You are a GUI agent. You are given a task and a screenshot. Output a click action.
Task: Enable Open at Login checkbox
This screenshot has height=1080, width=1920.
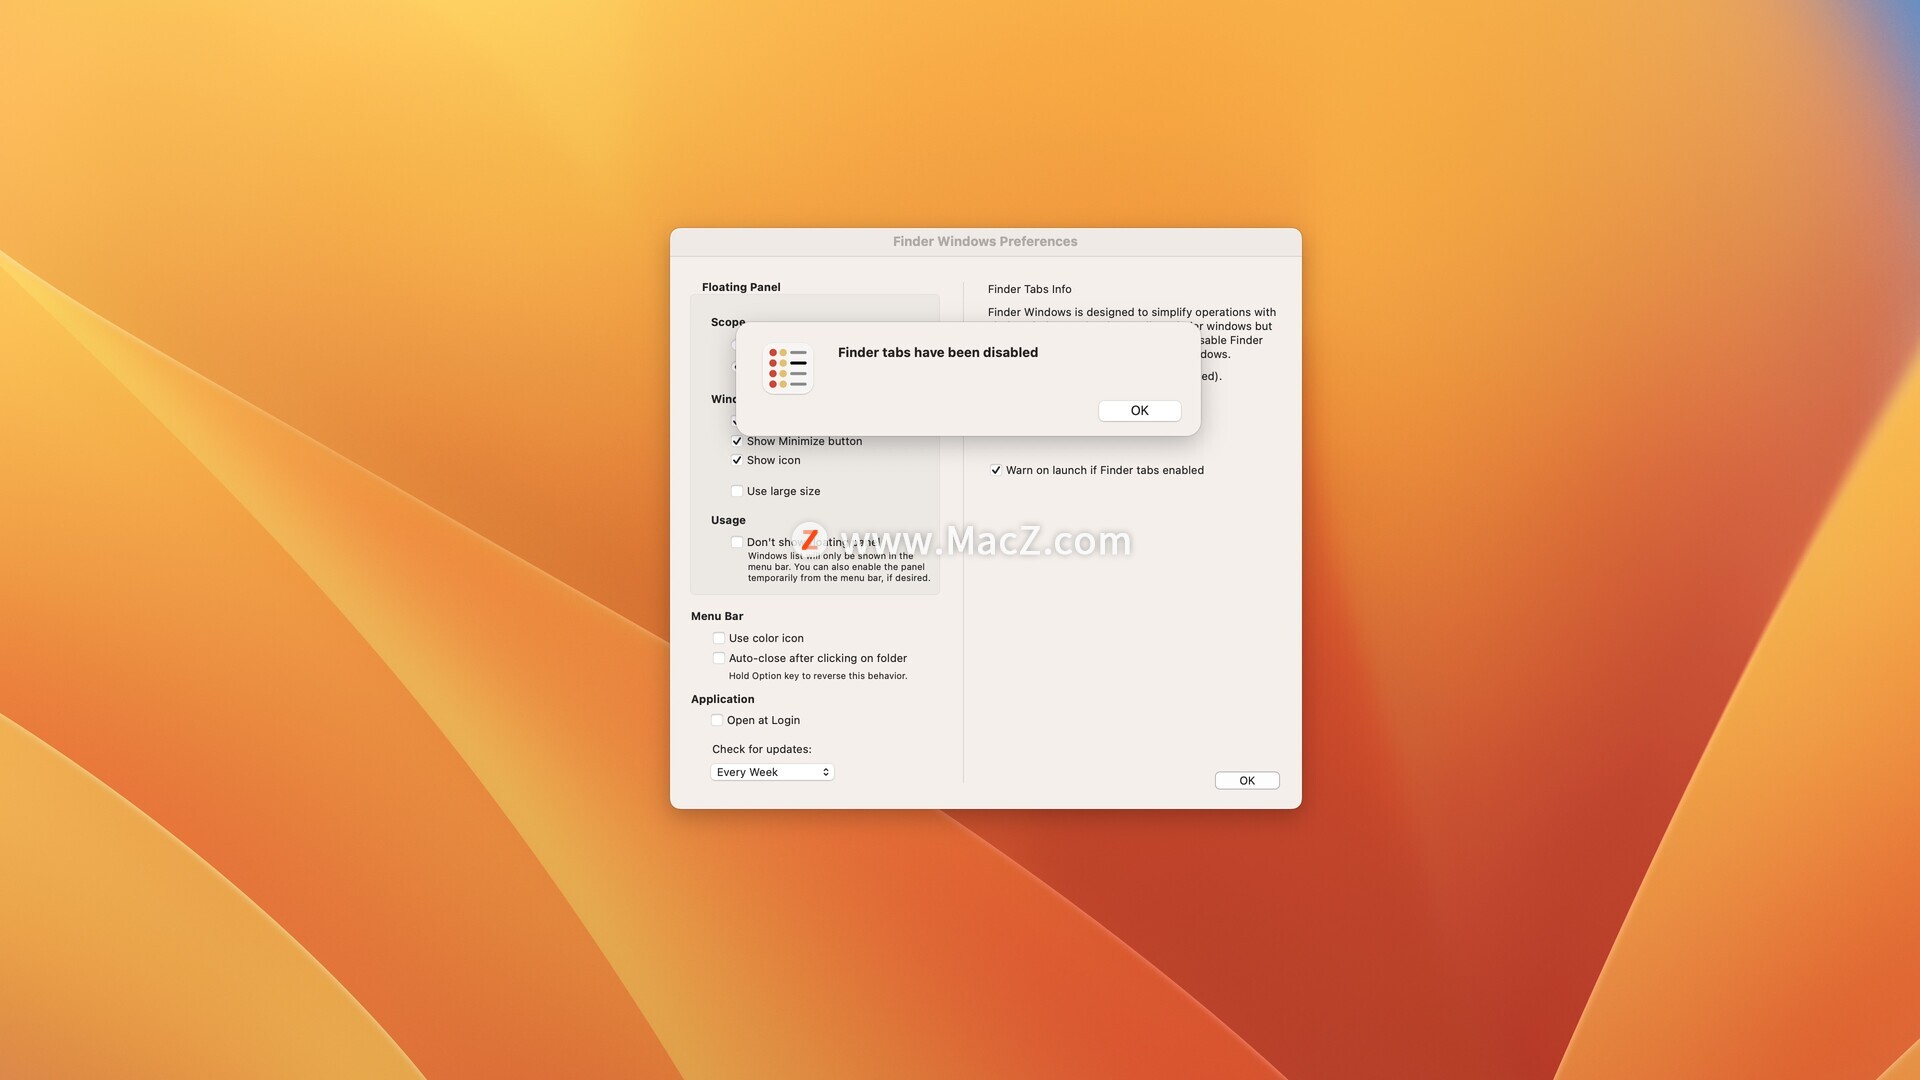click(717, 720)
